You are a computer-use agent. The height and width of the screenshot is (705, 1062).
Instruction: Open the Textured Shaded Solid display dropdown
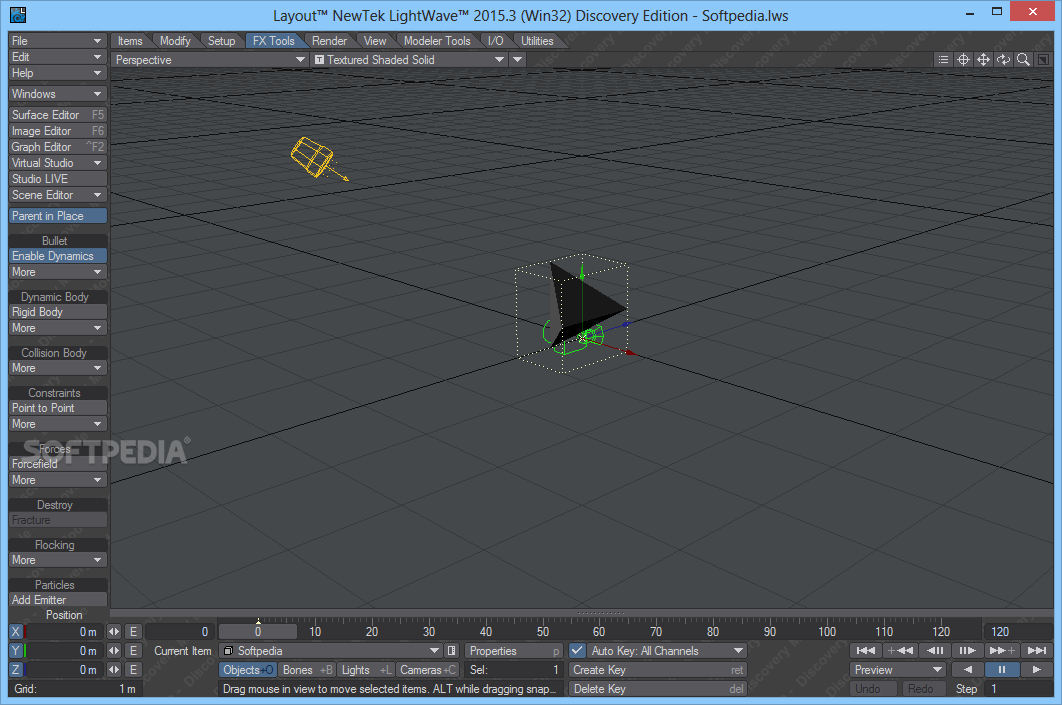tap(409, 60)
